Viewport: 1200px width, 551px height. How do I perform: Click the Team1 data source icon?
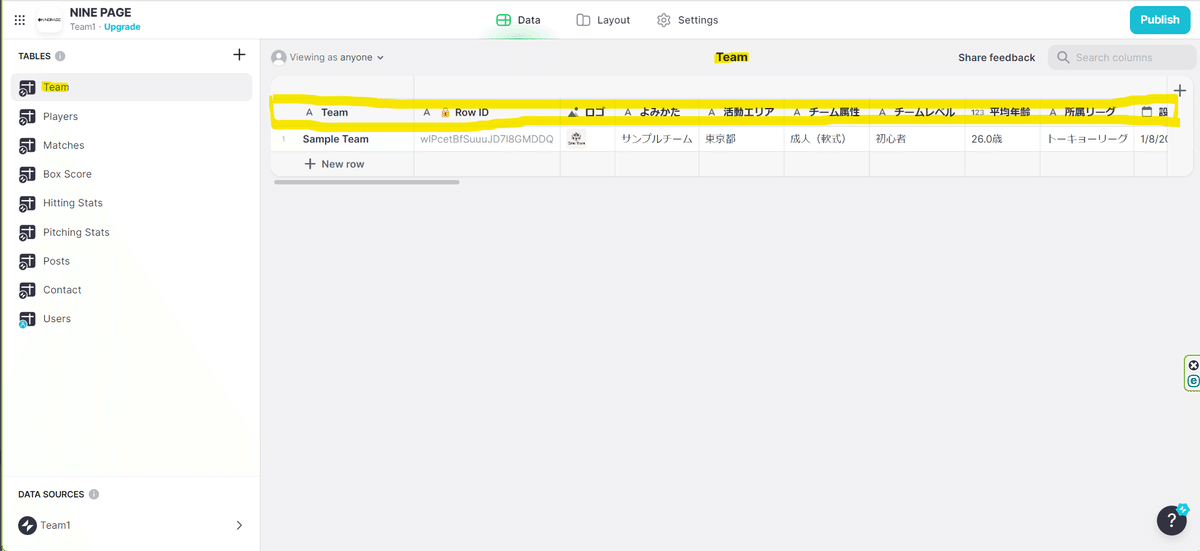(x=27, y=525)
